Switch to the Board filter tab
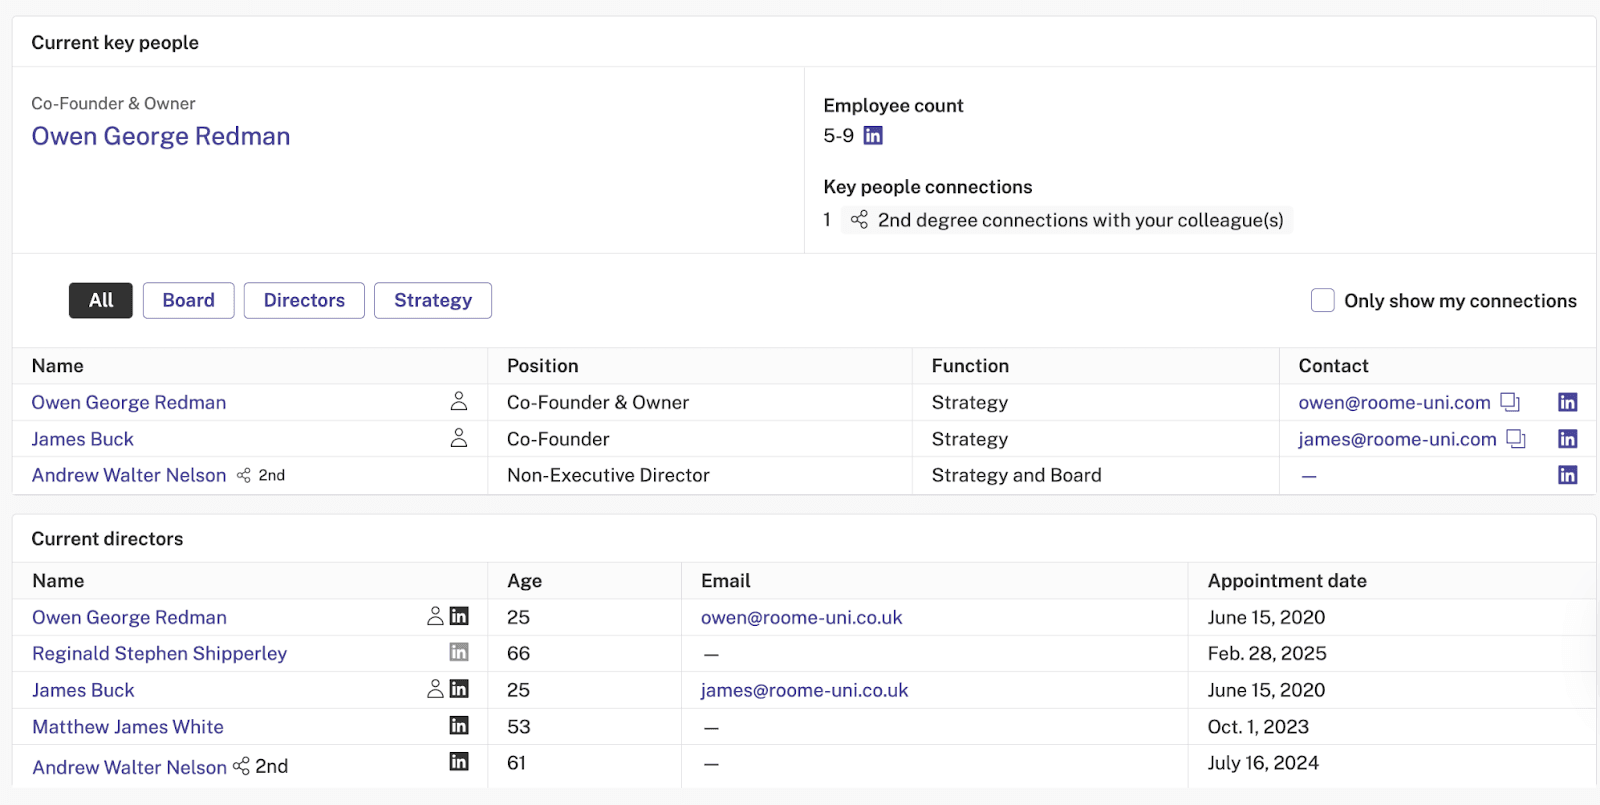The image size is (1600, 805). tap(189, 300)
